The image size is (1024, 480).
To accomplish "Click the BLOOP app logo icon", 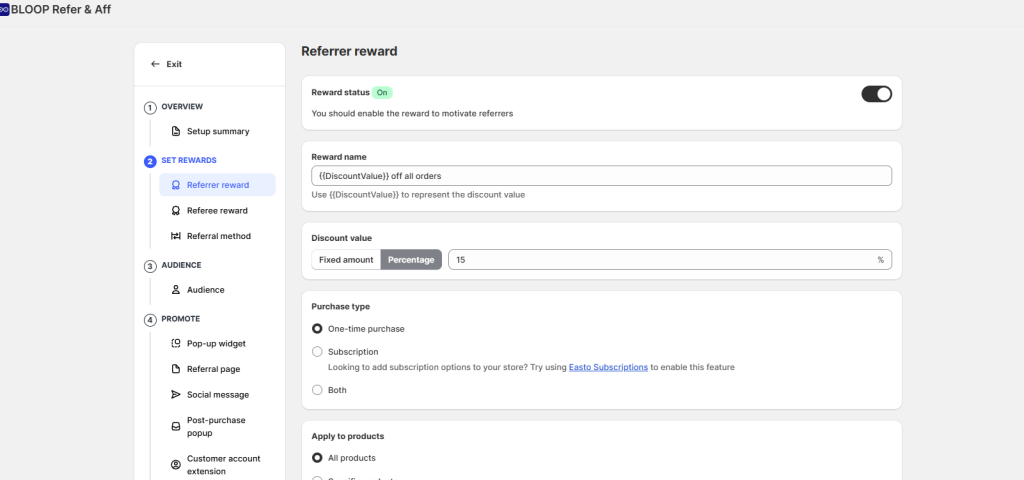I will tap(4, 10).
